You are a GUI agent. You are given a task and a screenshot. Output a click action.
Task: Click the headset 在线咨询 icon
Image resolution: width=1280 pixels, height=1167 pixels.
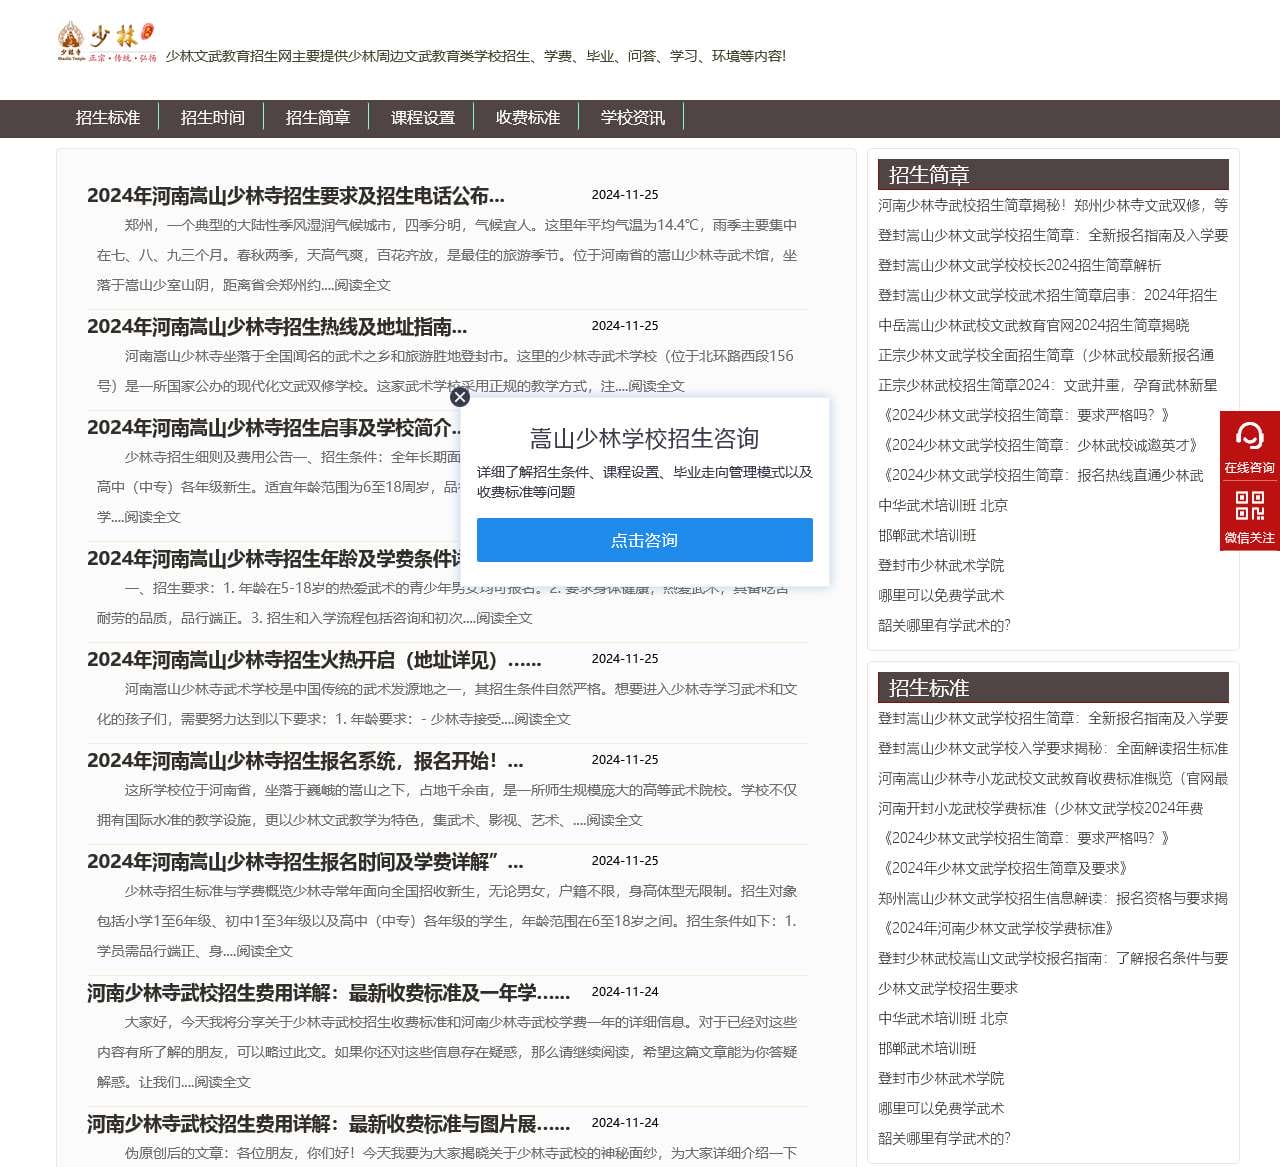click(1248, 440)
